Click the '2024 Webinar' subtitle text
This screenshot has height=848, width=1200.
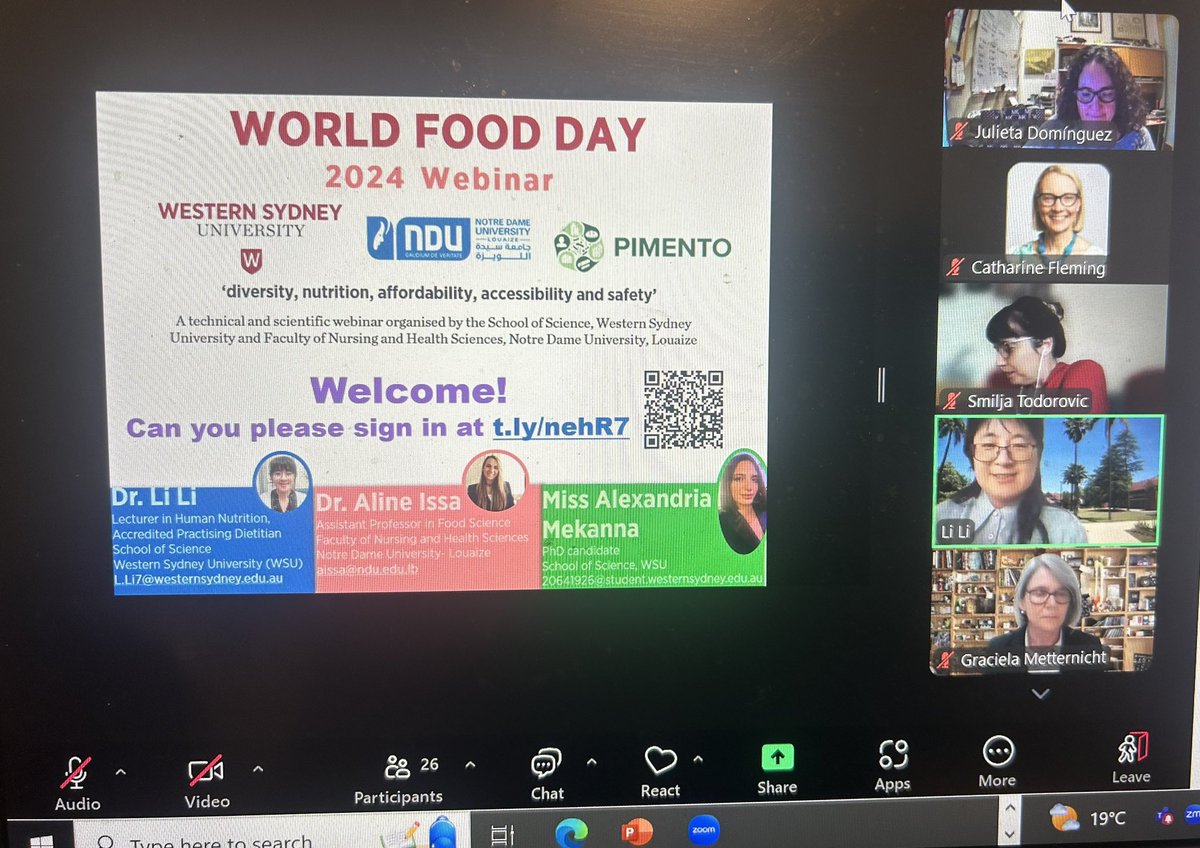tap(438, 178)
